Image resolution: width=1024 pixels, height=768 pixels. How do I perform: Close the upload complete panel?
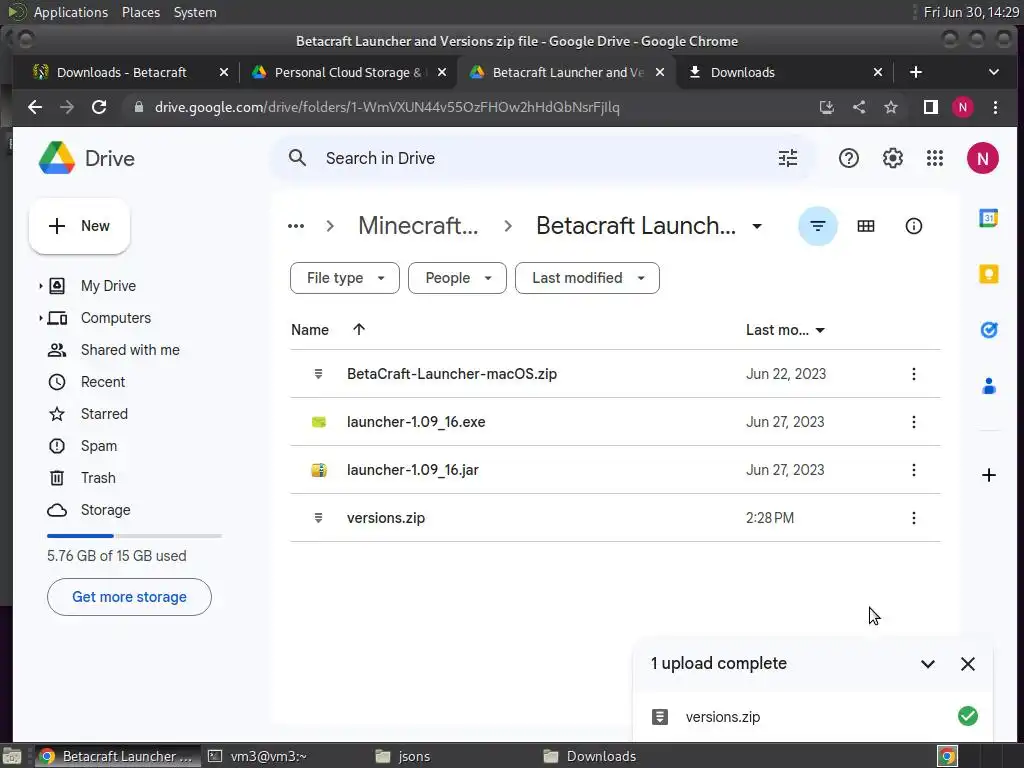(967, 664)
